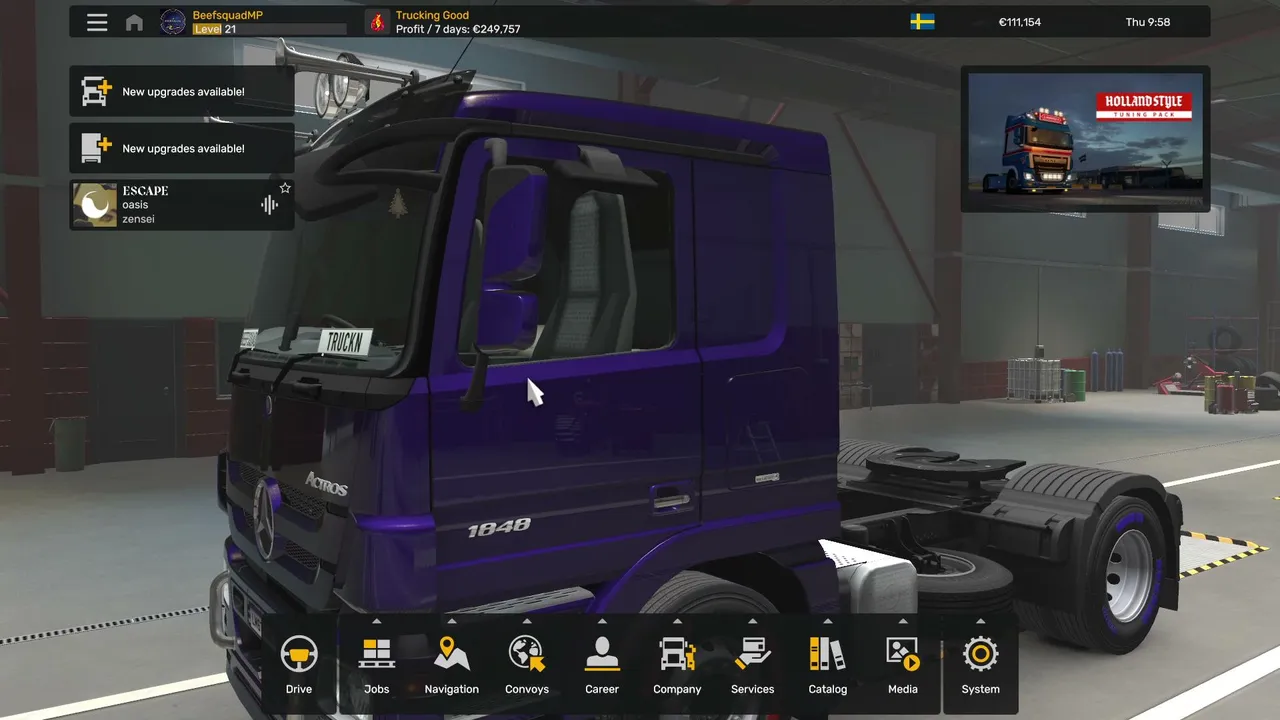Start driving with the Drive icon

(299, 665)
